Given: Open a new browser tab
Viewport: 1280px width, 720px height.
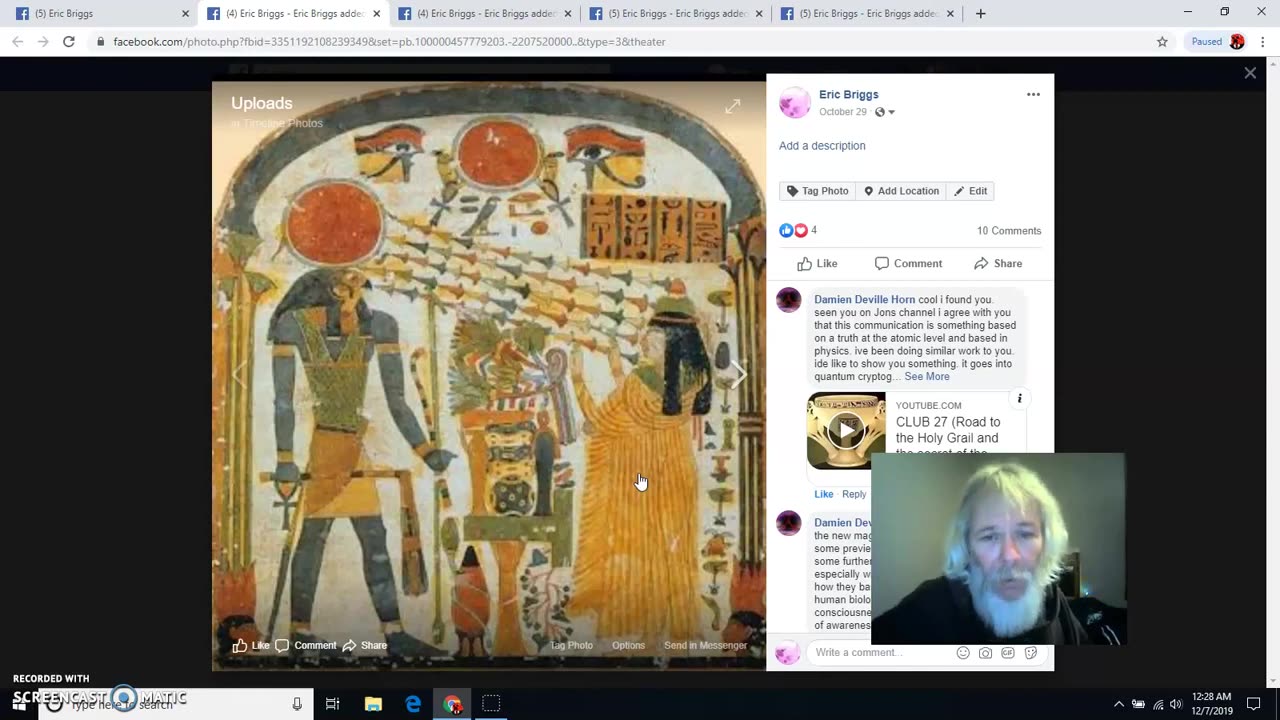Looking at the screenshot, I should [980, 14].
